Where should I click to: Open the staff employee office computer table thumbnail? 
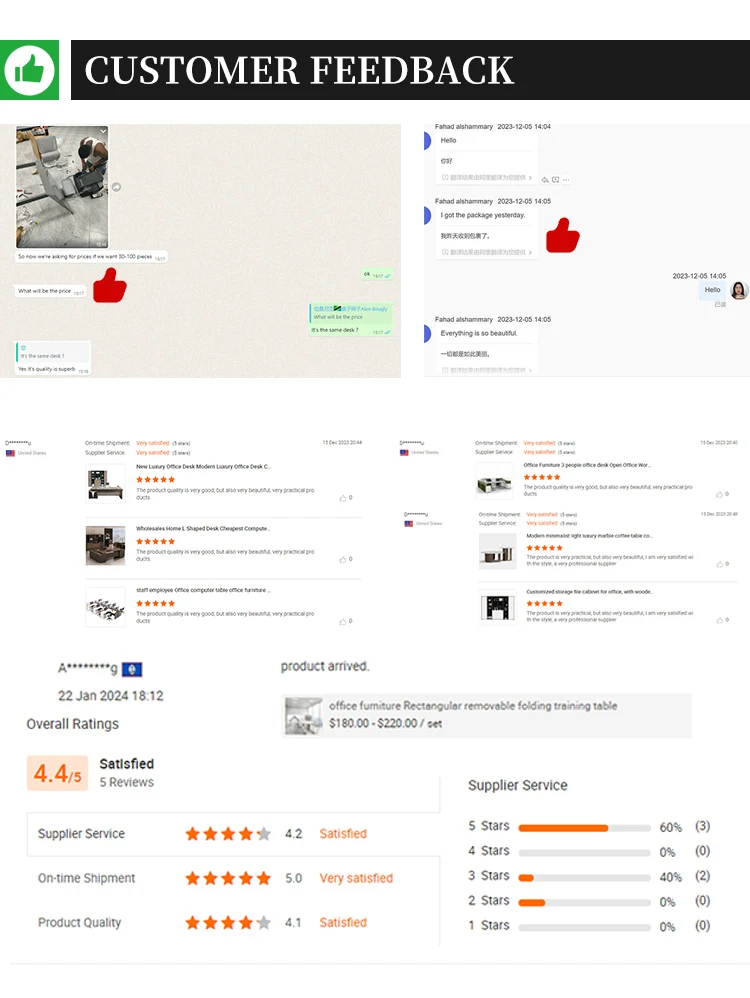[106, 607]
